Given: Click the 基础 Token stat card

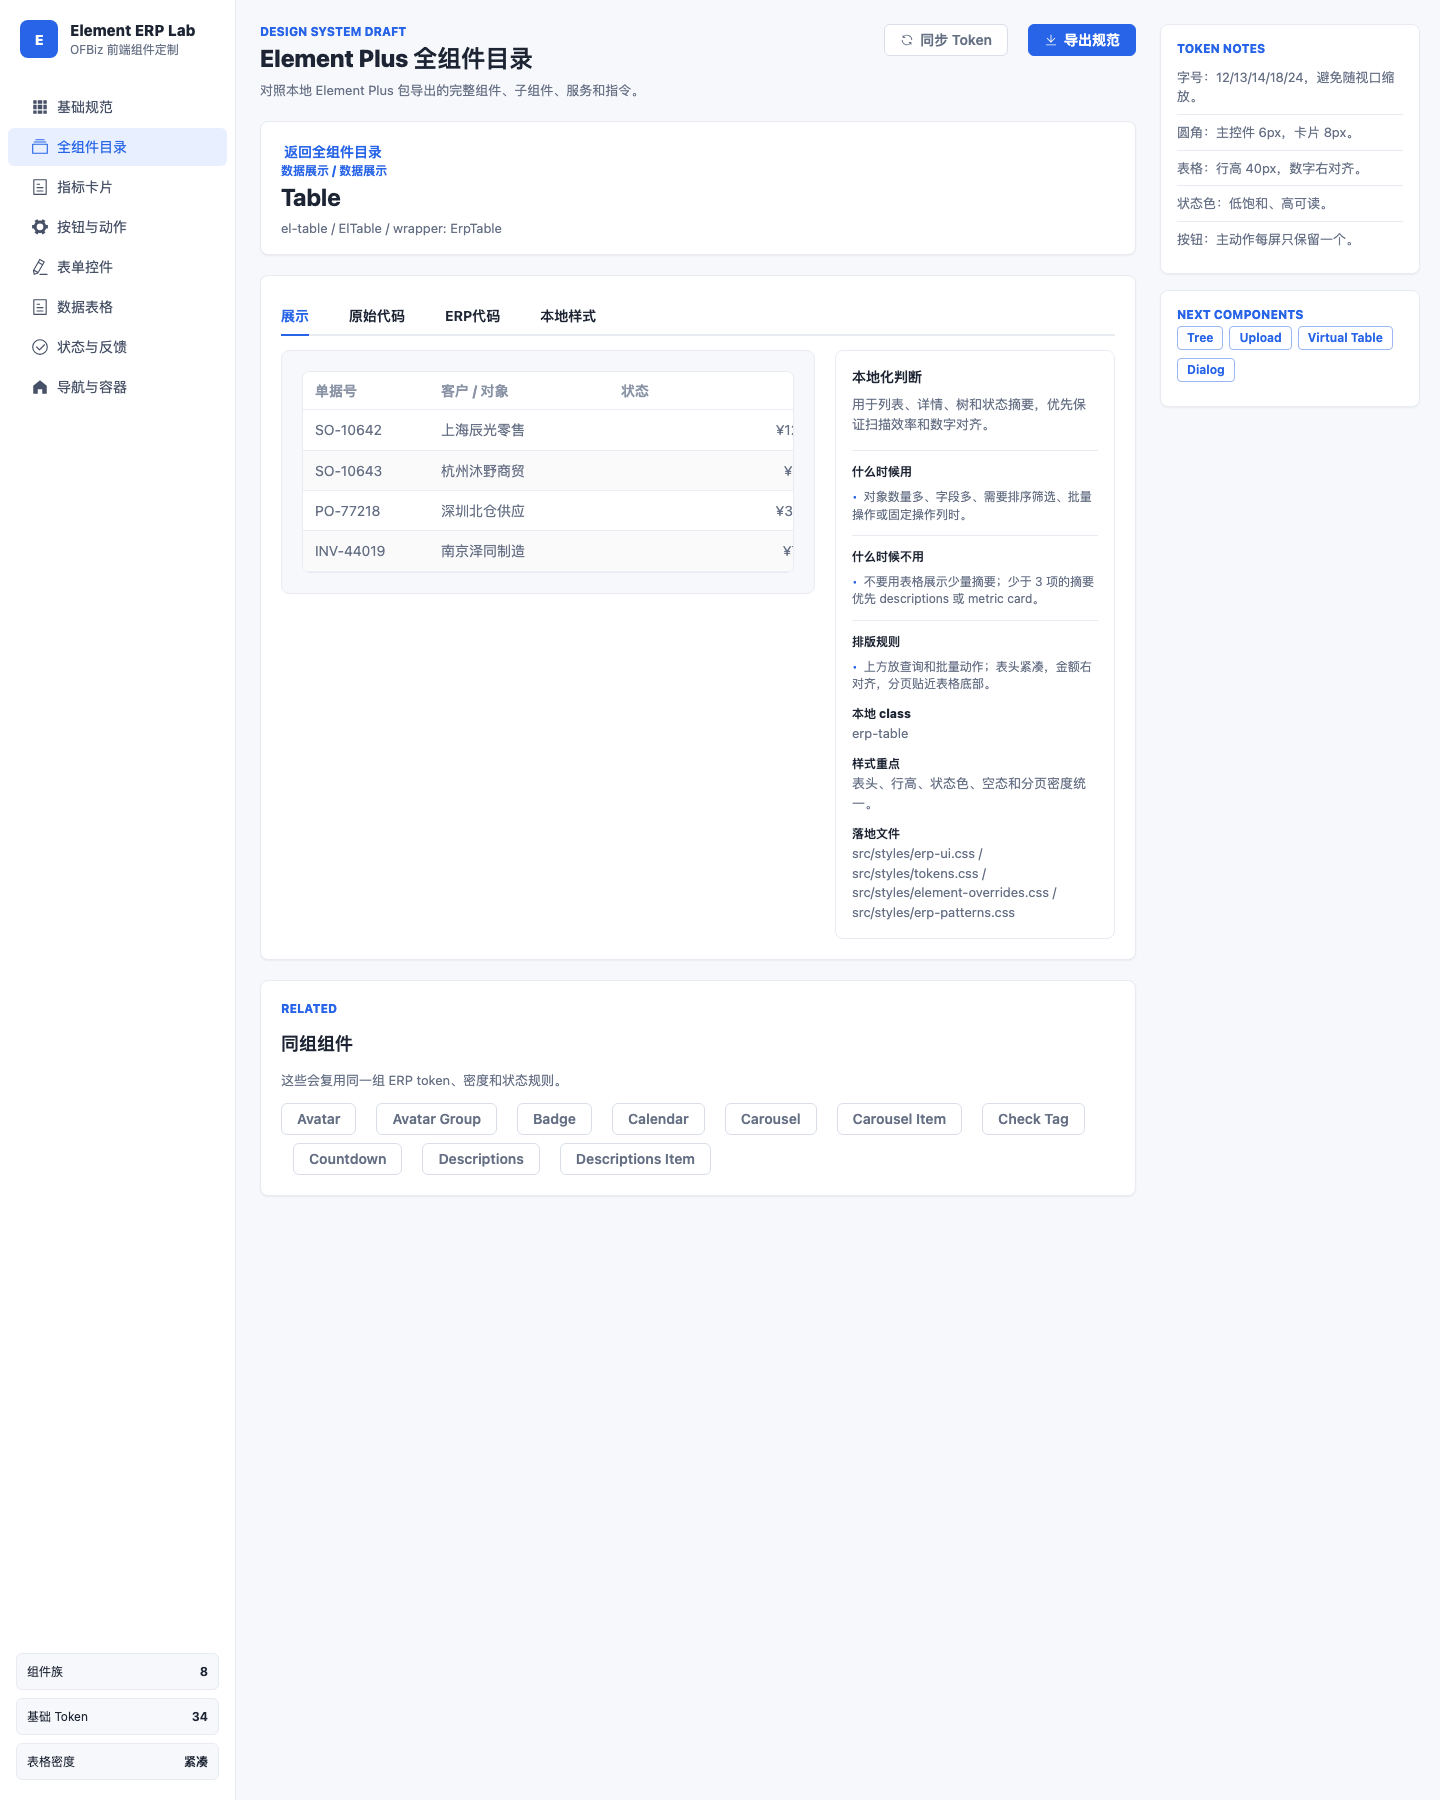Looking at the screenshot, I should click(x=117, y=1717).
